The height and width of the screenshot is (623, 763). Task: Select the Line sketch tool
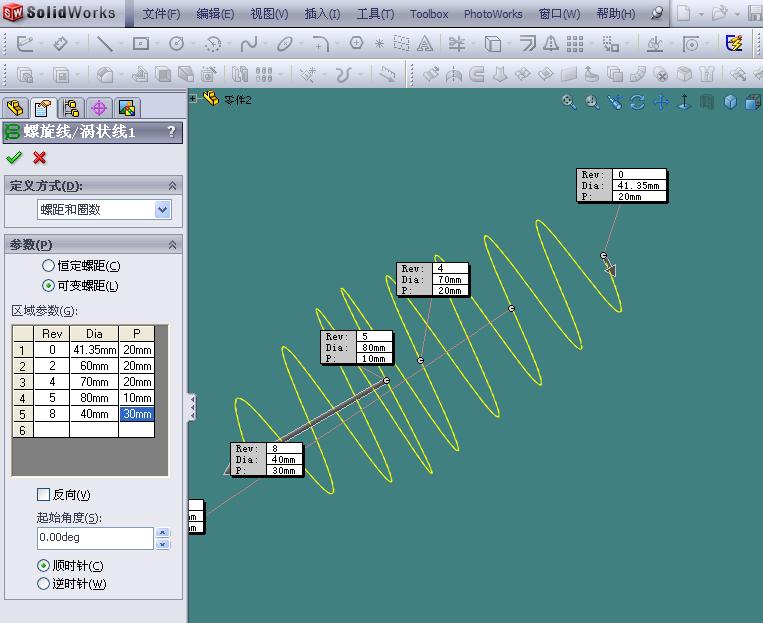[104, 44]
